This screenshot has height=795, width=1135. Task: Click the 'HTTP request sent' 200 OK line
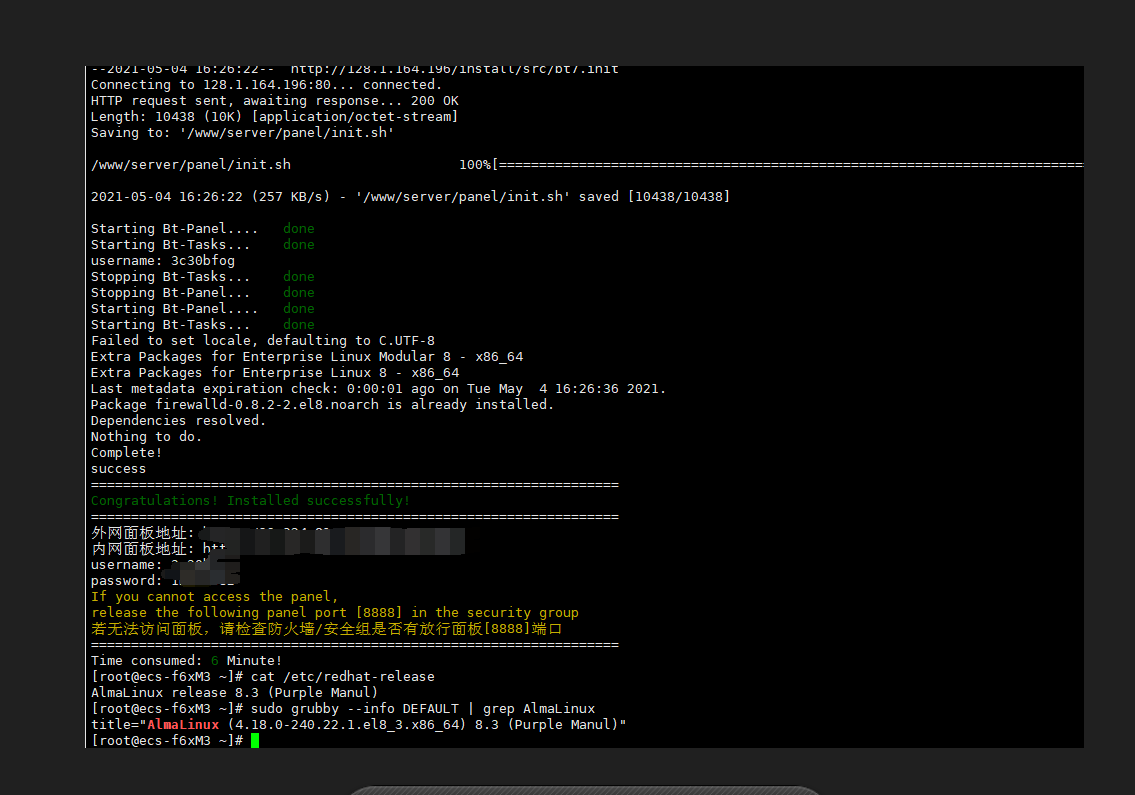pyautogui.click(x=274, y=101)
